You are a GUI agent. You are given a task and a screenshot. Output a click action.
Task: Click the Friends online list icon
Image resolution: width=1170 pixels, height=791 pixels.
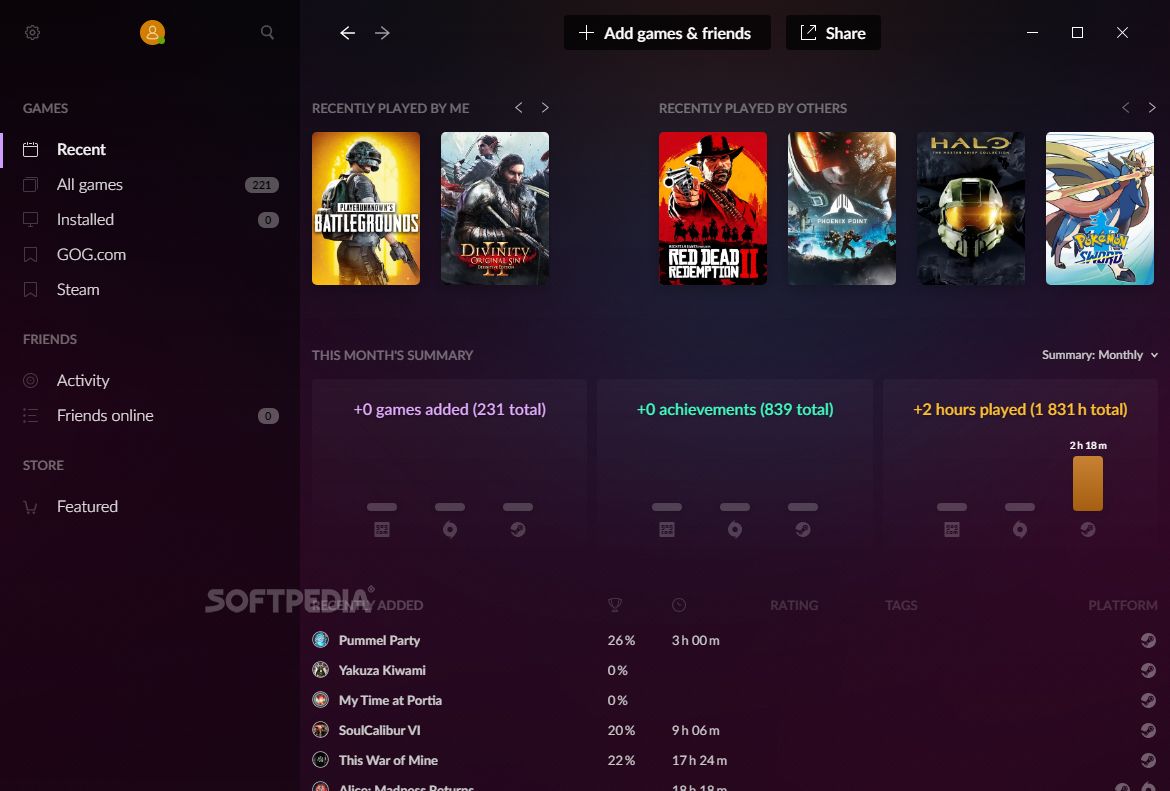[x=31, y=416]
